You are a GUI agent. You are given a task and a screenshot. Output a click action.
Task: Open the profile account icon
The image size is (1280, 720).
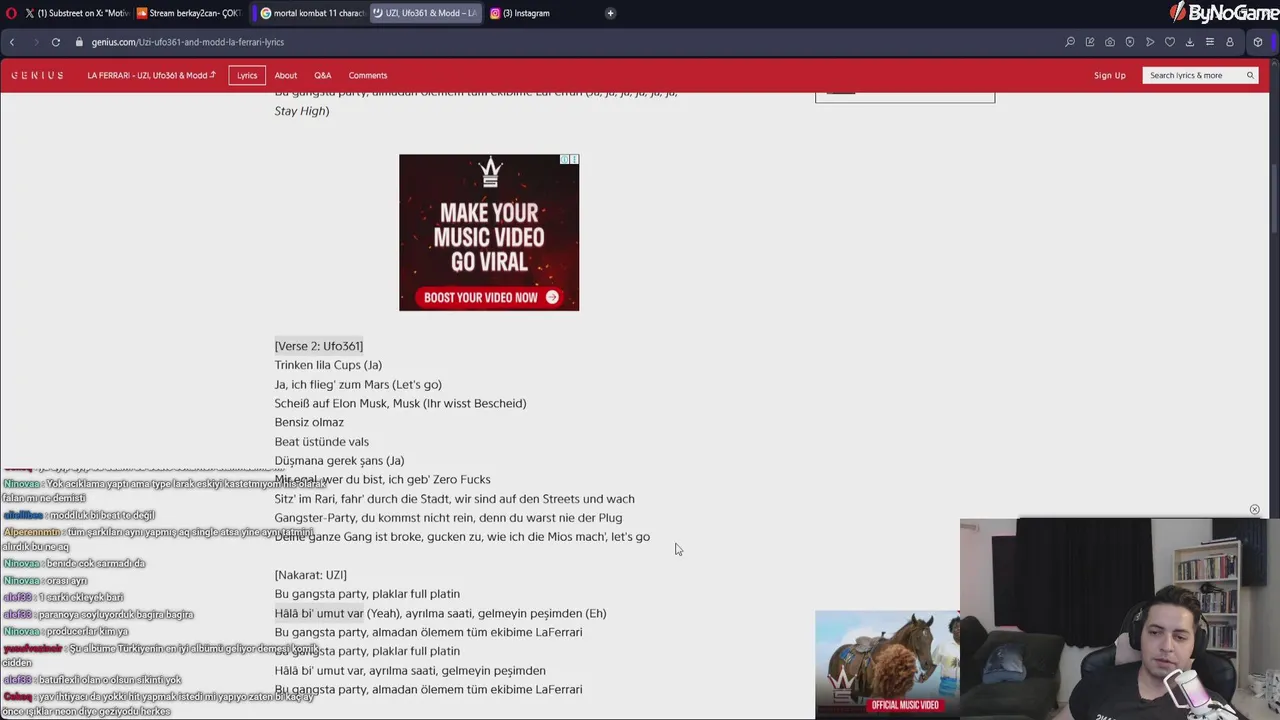(x=1230, y=42)
